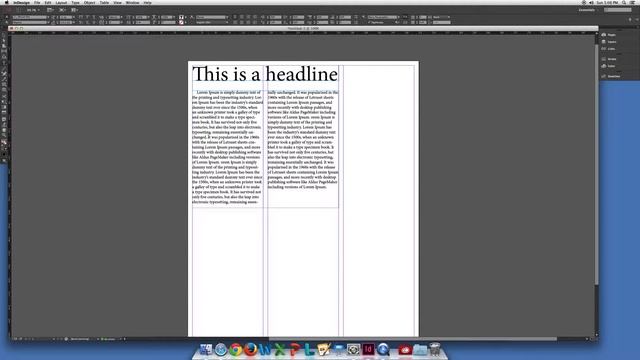Viewport: 640px width, 360px height.
Task: Open Microsoft PowerPoint from the Dock
Action: click(x=294, y=349)
